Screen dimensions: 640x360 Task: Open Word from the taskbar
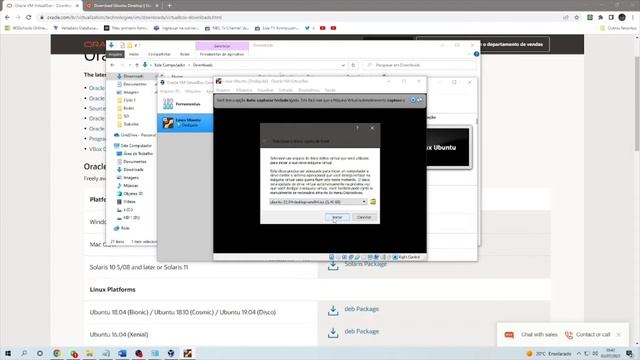[122, 353]
